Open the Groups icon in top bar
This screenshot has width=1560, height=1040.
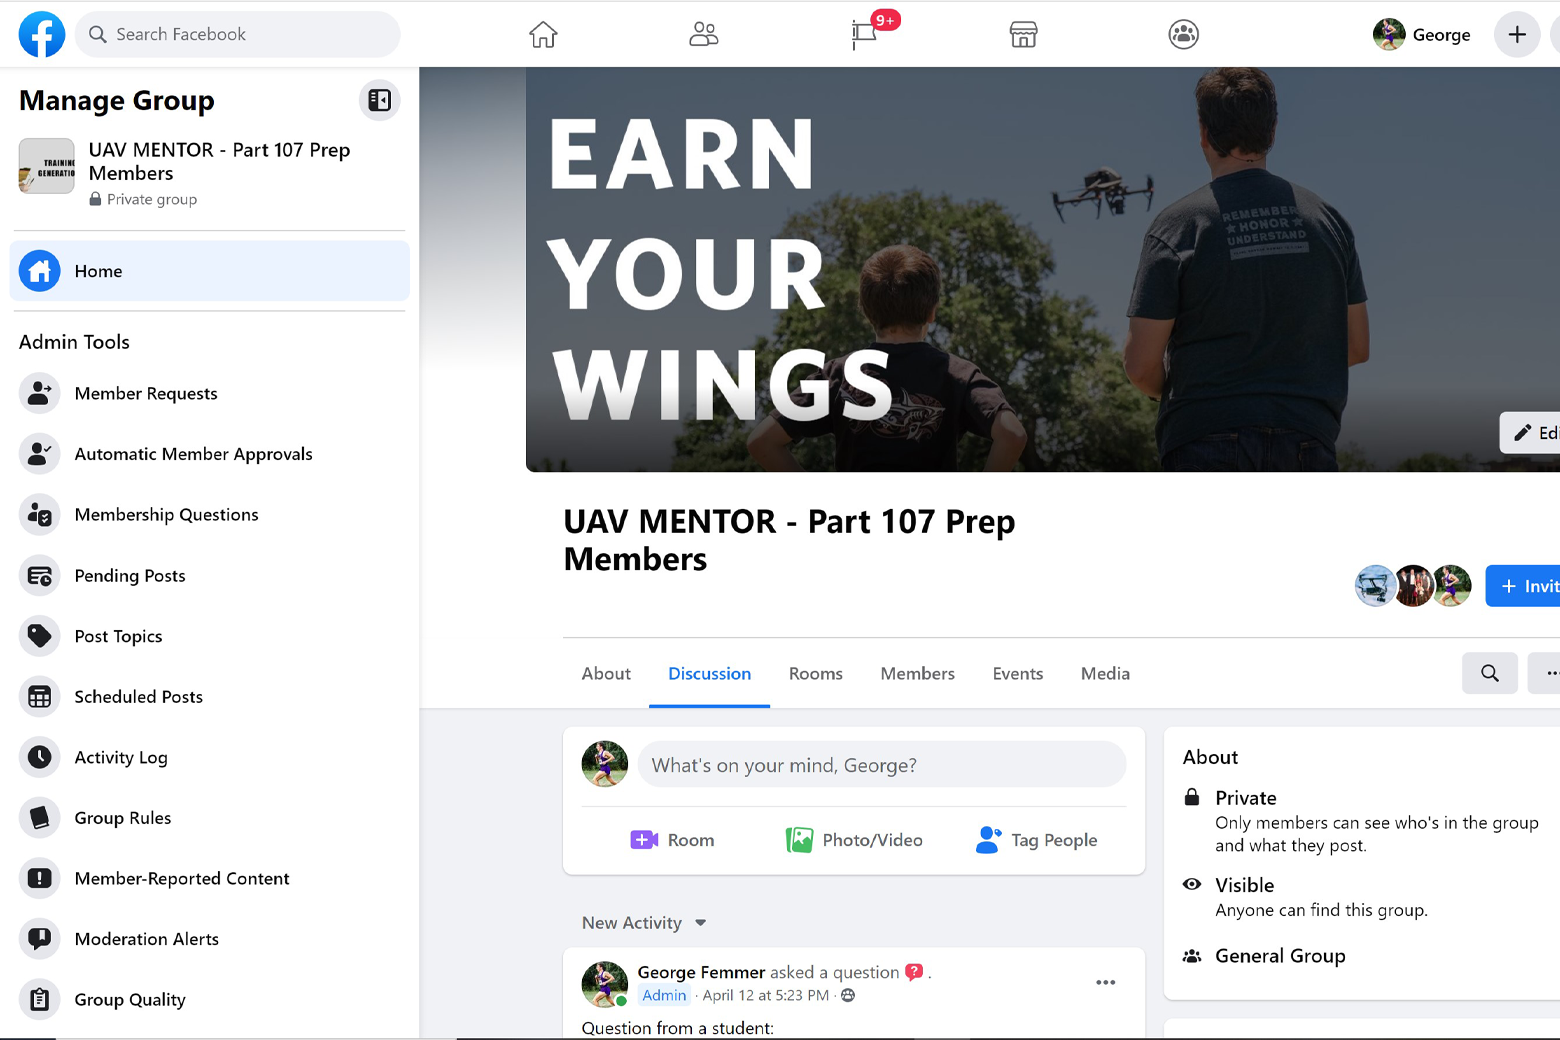(x=1184, y=35)
